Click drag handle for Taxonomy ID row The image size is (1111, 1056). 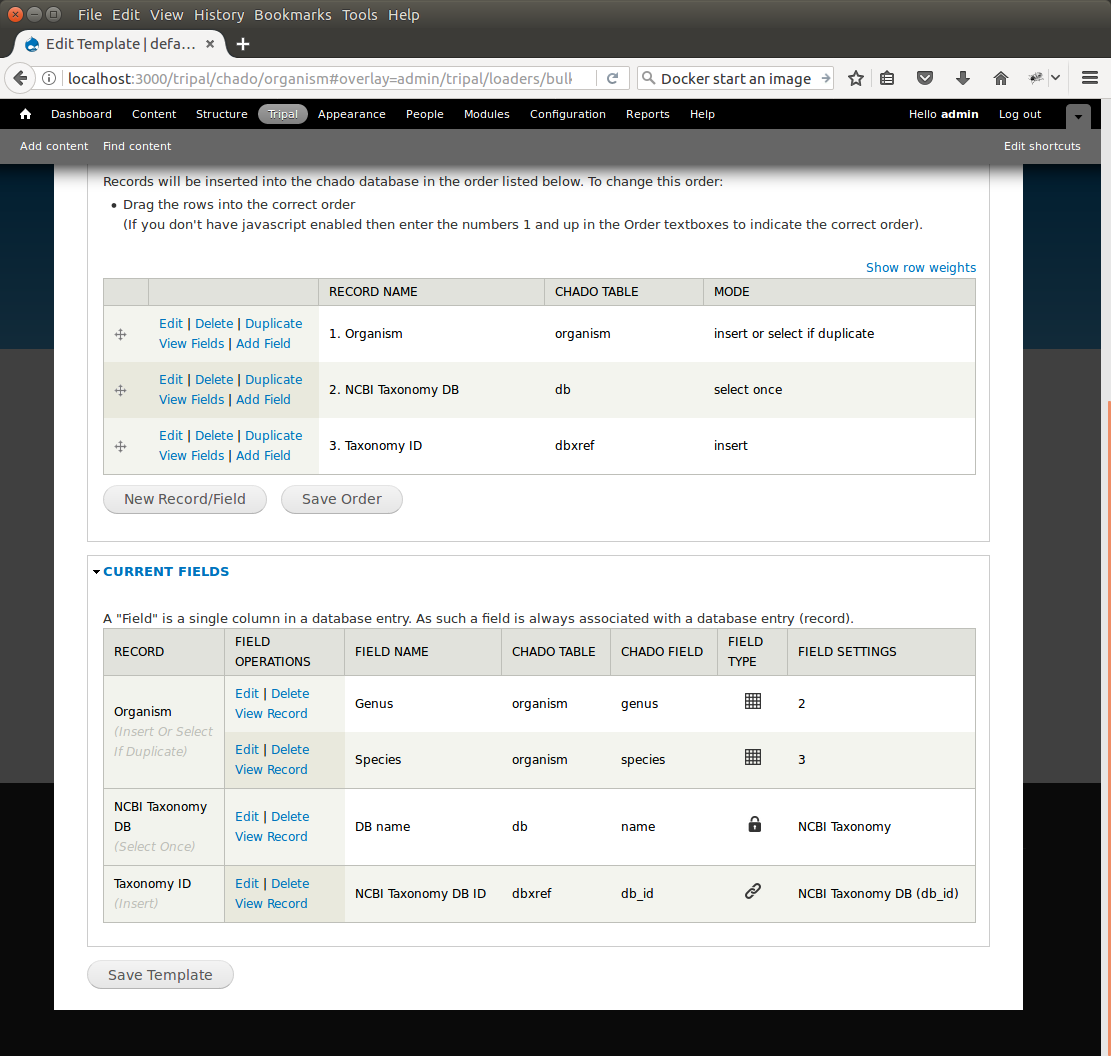121,446
